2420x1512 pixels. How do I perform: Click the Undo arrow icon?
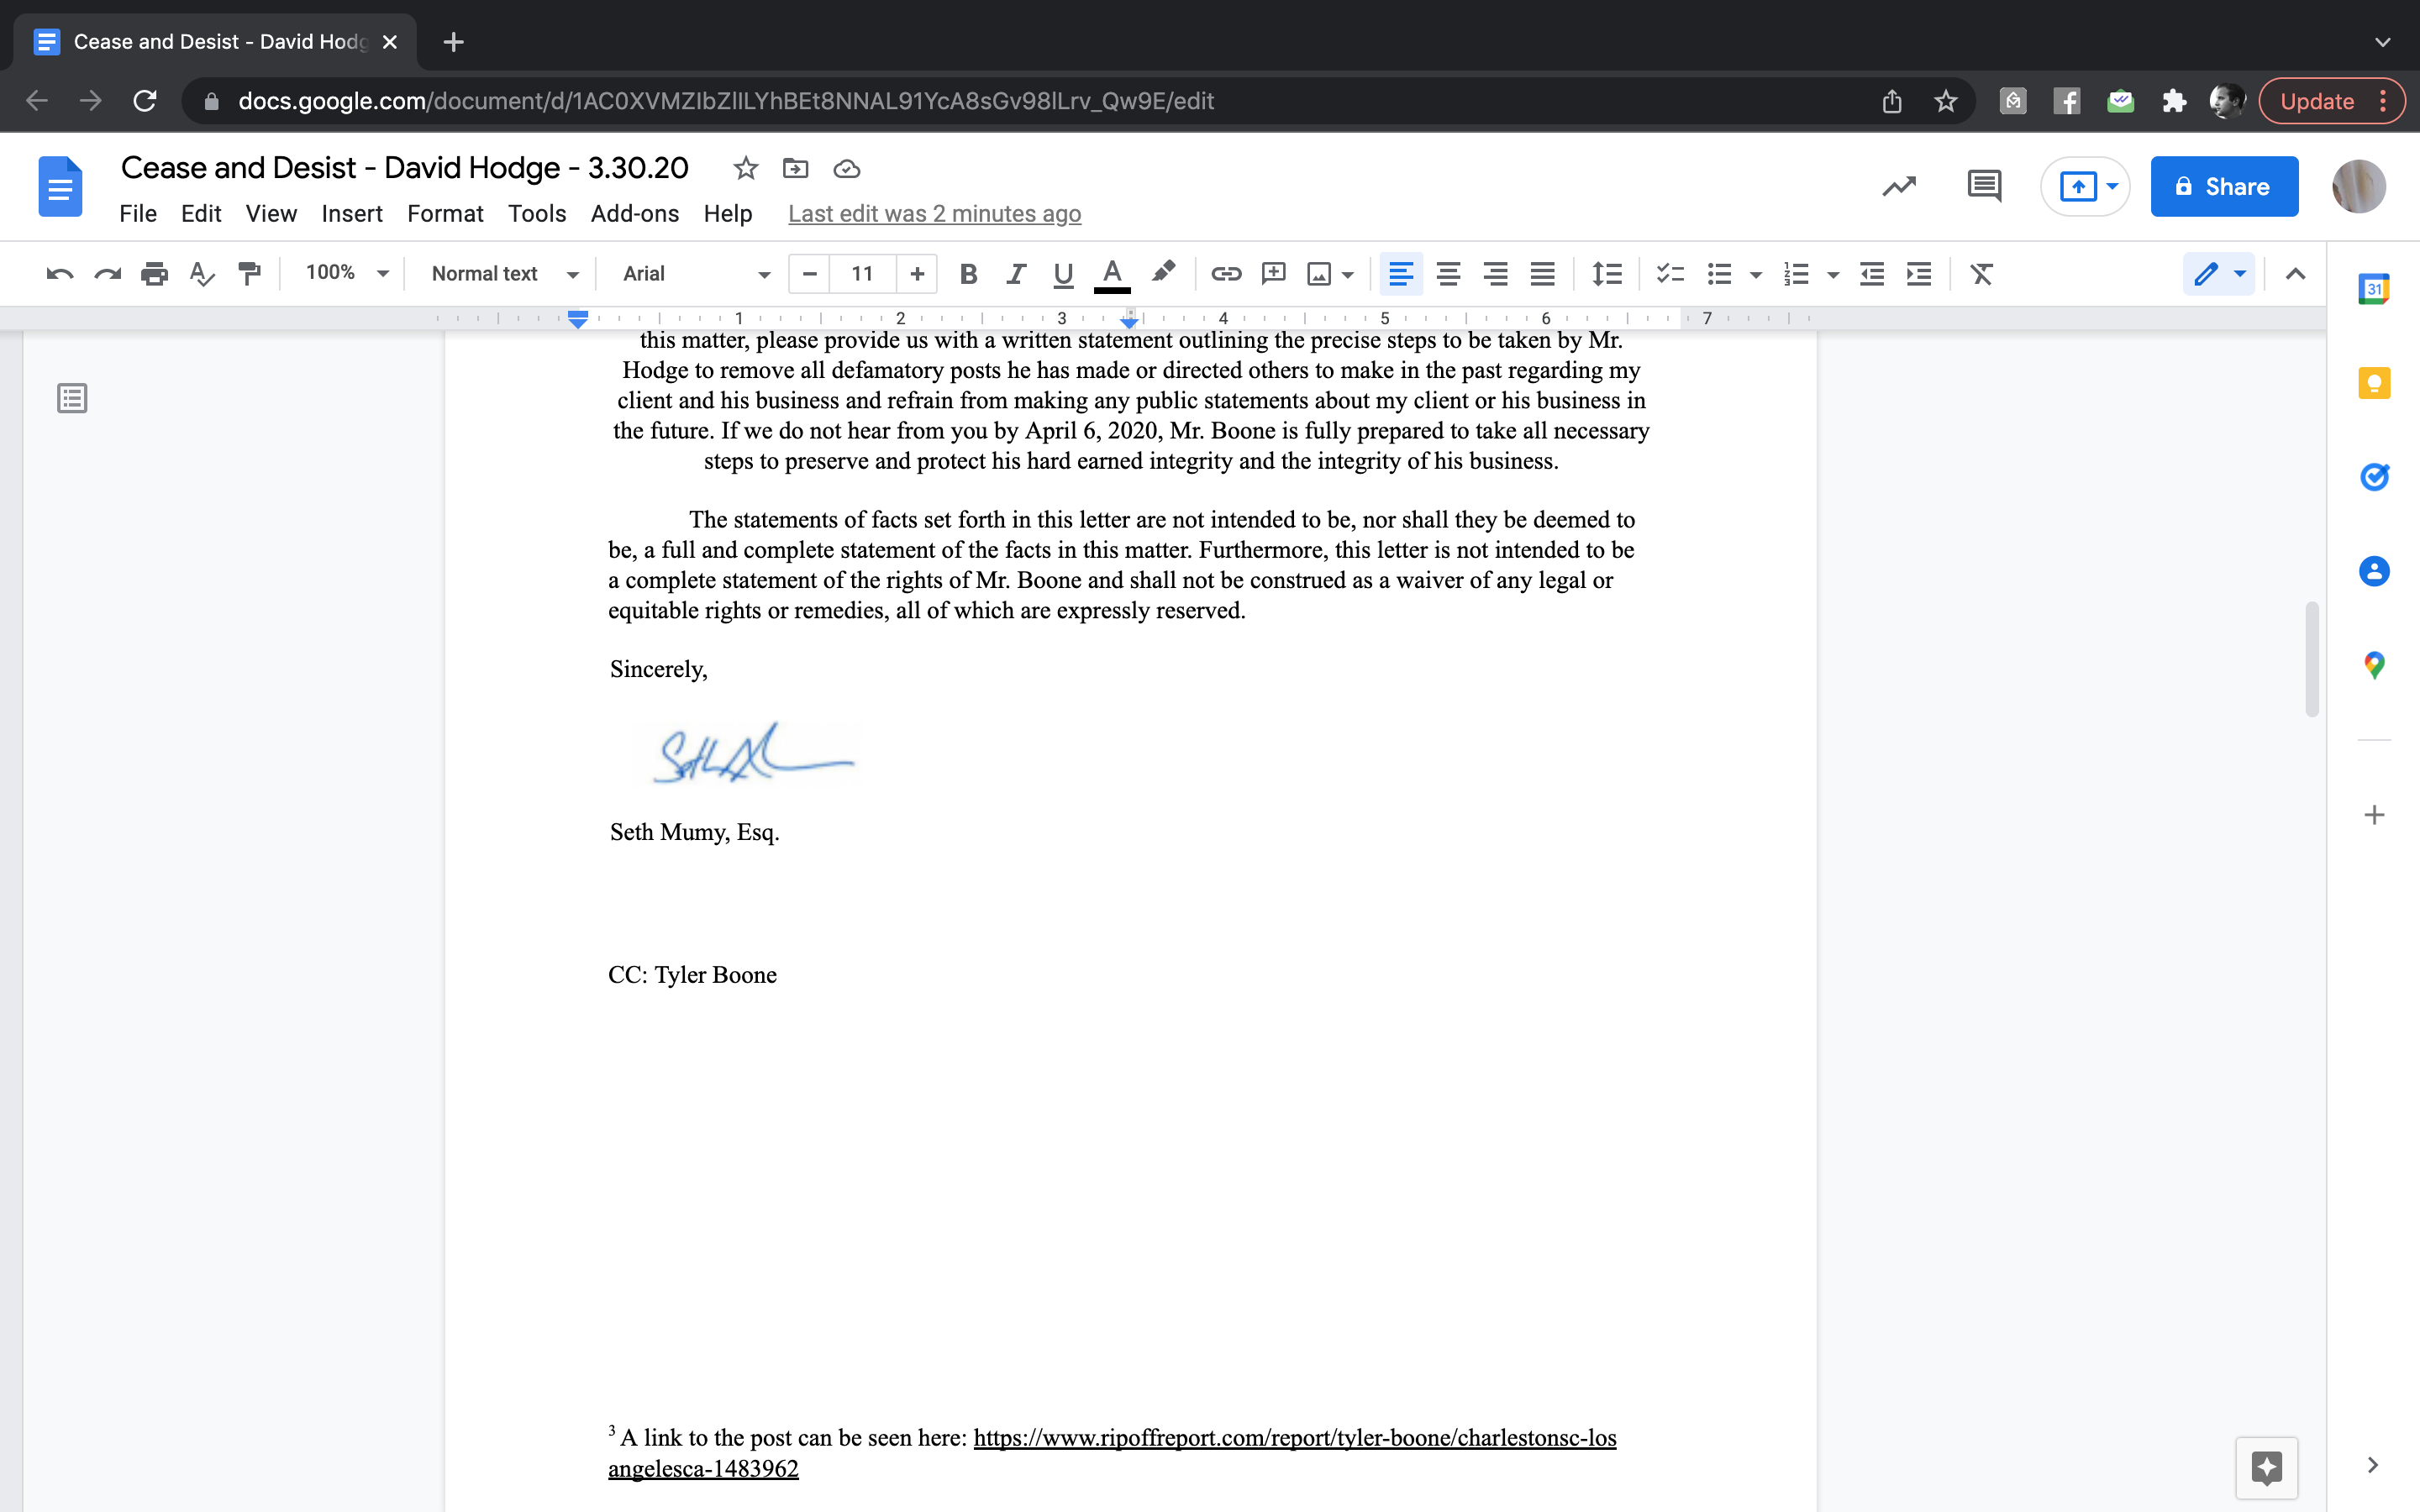(x=60, y=274)
